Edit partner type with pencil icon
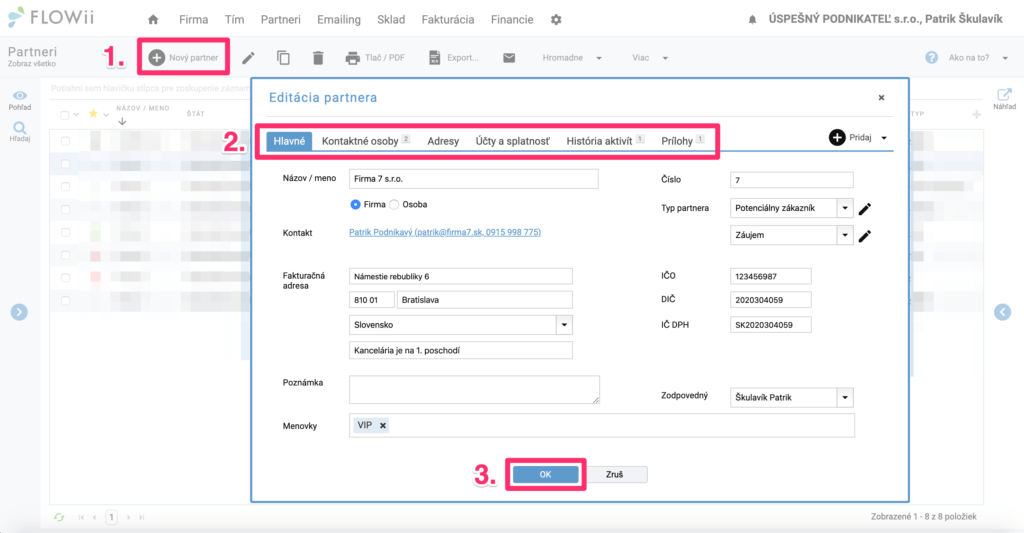The height and width of the screenshot is (533, 1024). pyautogui.click(x=865, y=209)
